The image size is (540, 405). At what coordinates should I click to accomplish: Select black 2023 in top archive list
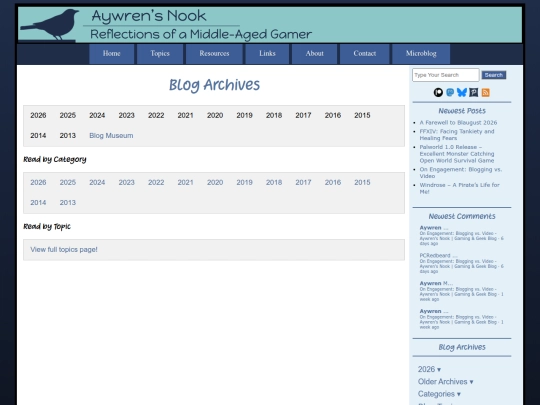[x=126, y=115]
